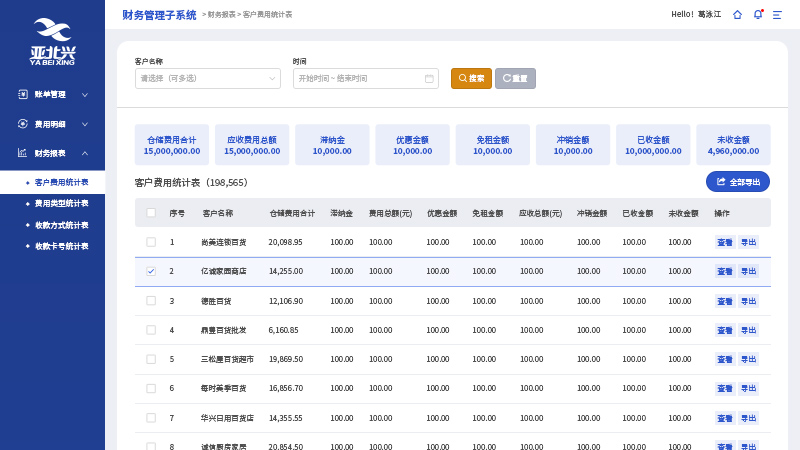800x450 pixels.
Task: Click 导出 for row 1 尚美连锁百货
Action: pyautogui.click(x=748, y=242)
